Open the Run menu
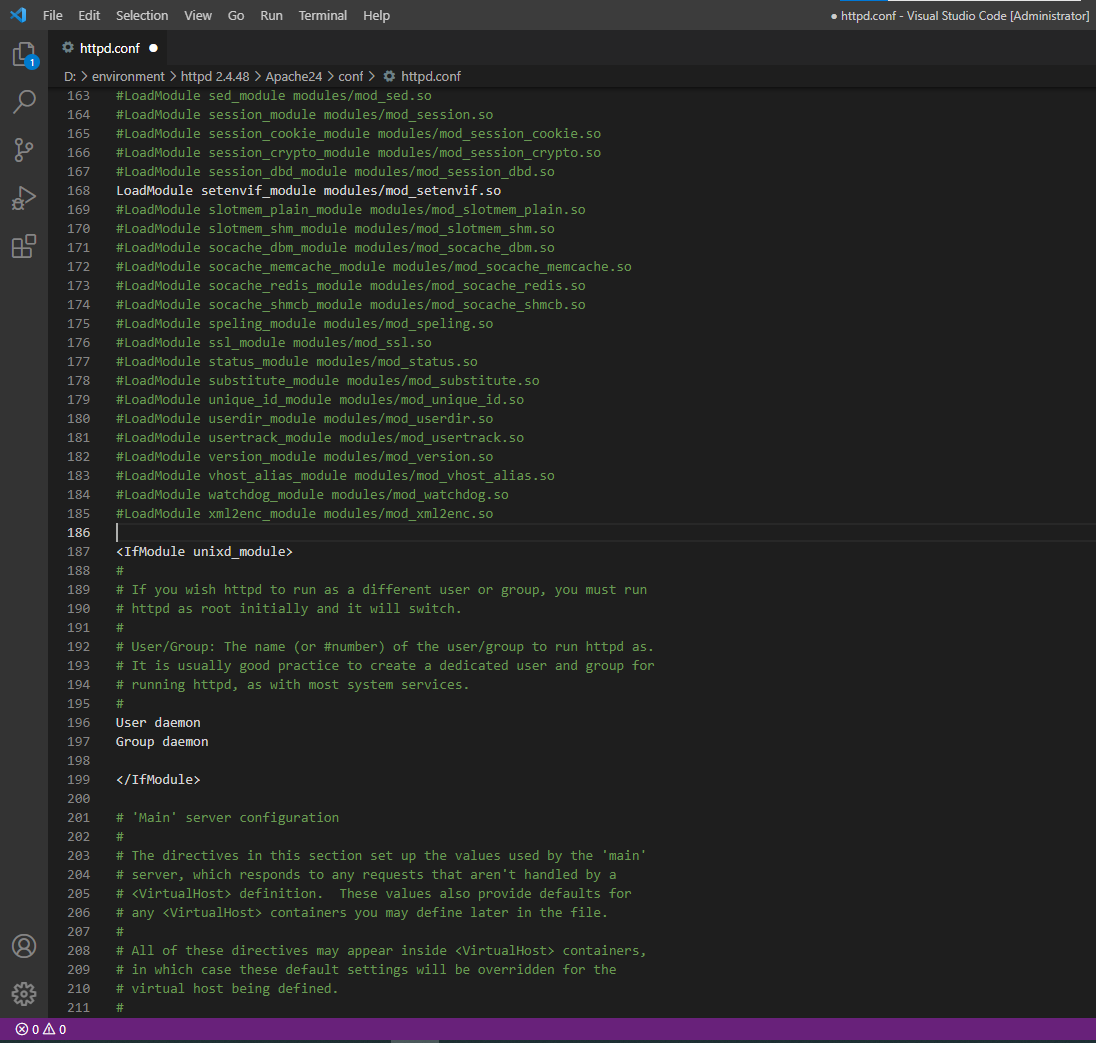Image resolution: width=1096 pixels, height=1043 pixels. (271, 15)
